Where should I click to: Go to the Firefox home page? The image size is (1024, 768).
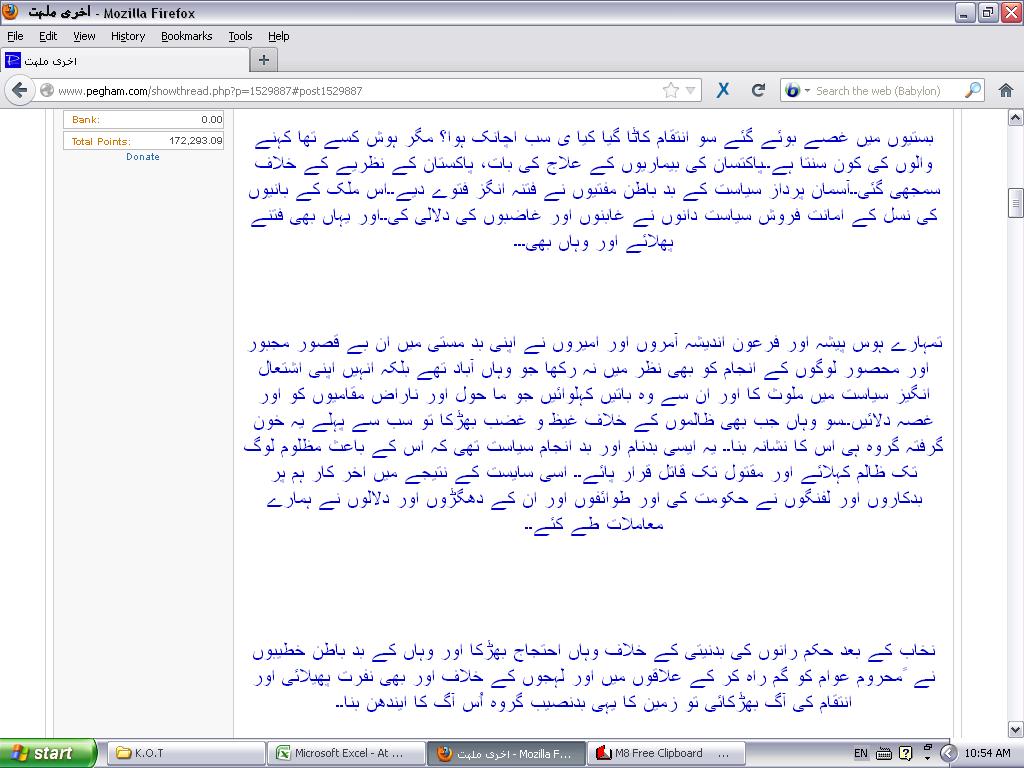(x=1006, y=90)
